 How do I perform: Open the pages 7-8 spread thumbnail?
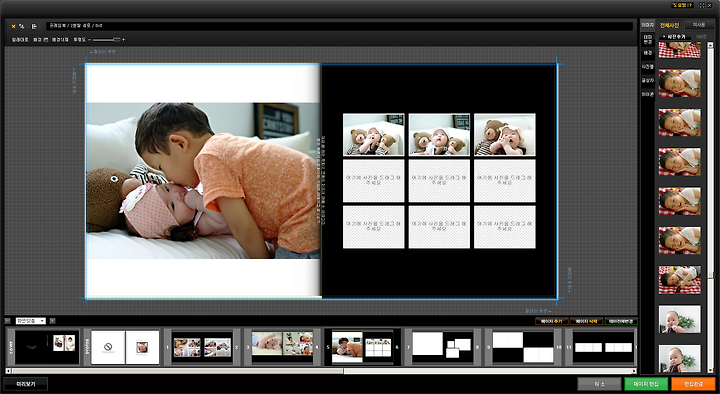pos(443,347)
